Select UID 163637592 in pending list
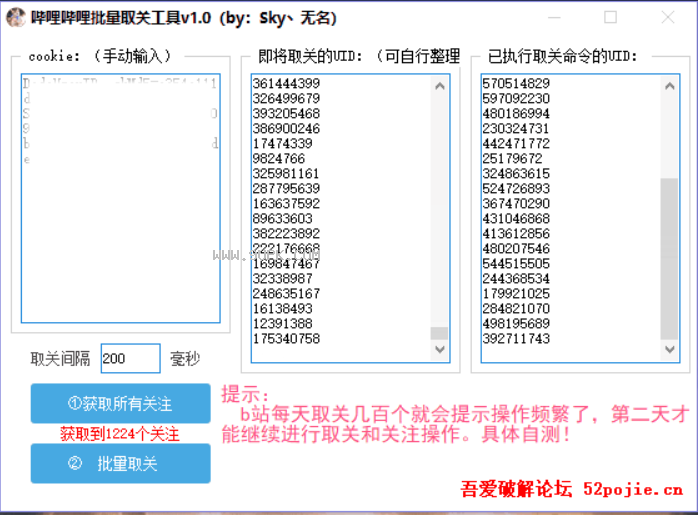The image size is (698, 515). click(x=286, y=203)
